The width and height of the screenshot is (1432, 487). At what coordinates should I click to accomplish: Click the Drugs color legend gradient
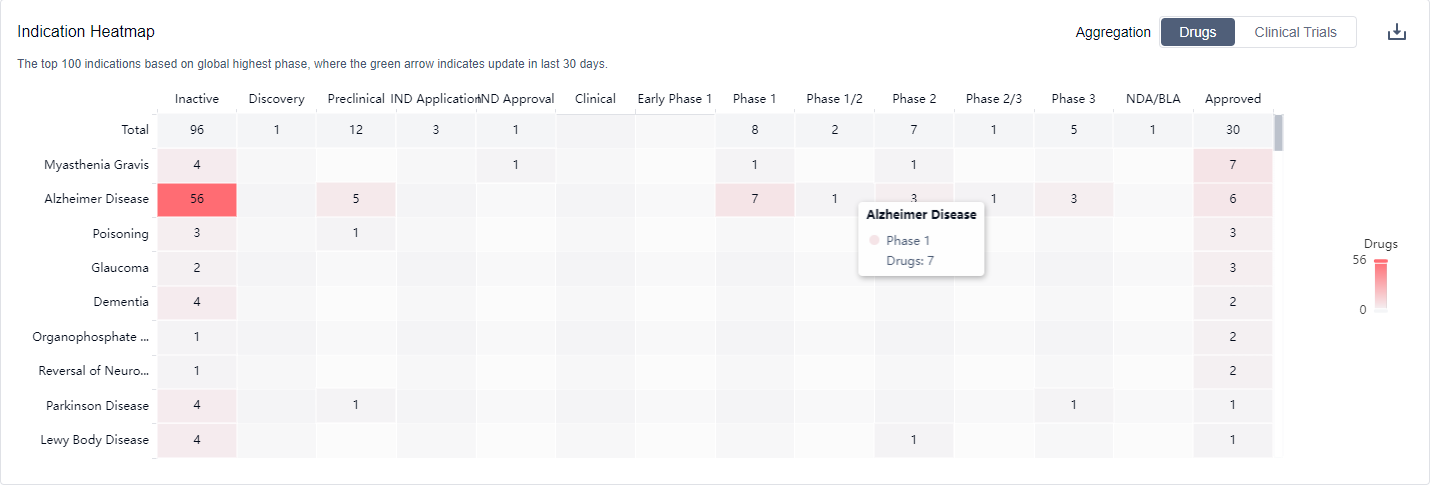point(1380,286)
